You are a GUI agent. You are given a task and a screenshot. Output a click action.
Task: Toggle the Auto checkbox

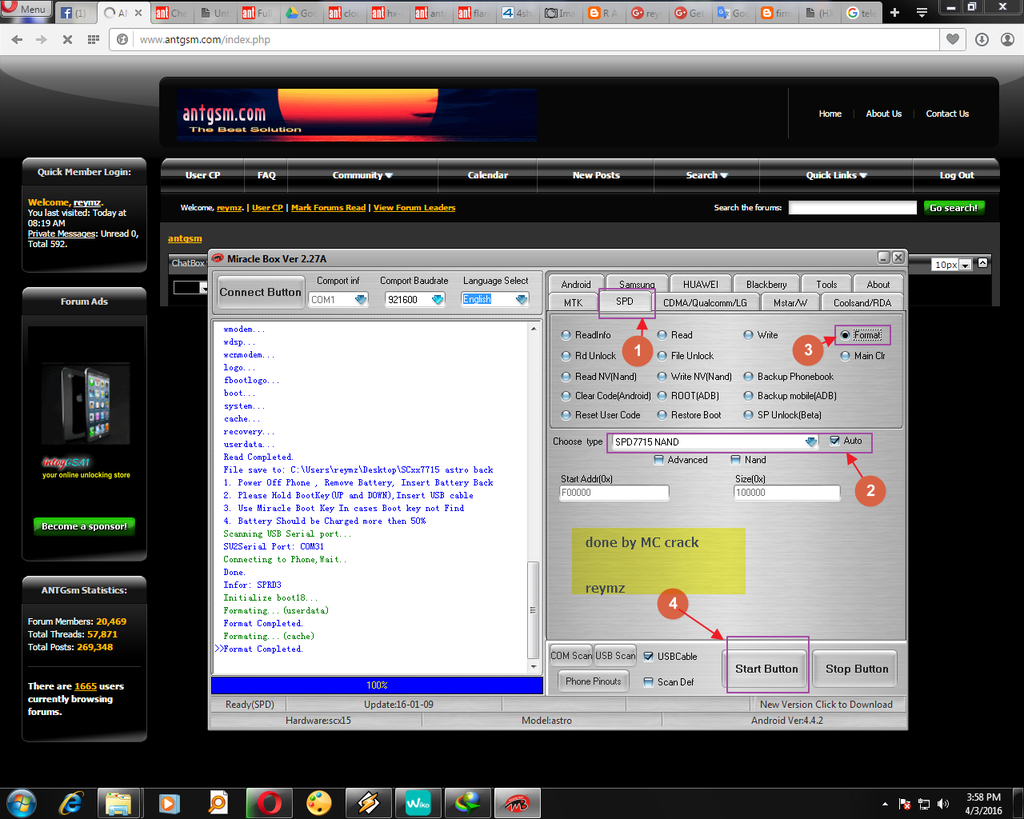835,440
